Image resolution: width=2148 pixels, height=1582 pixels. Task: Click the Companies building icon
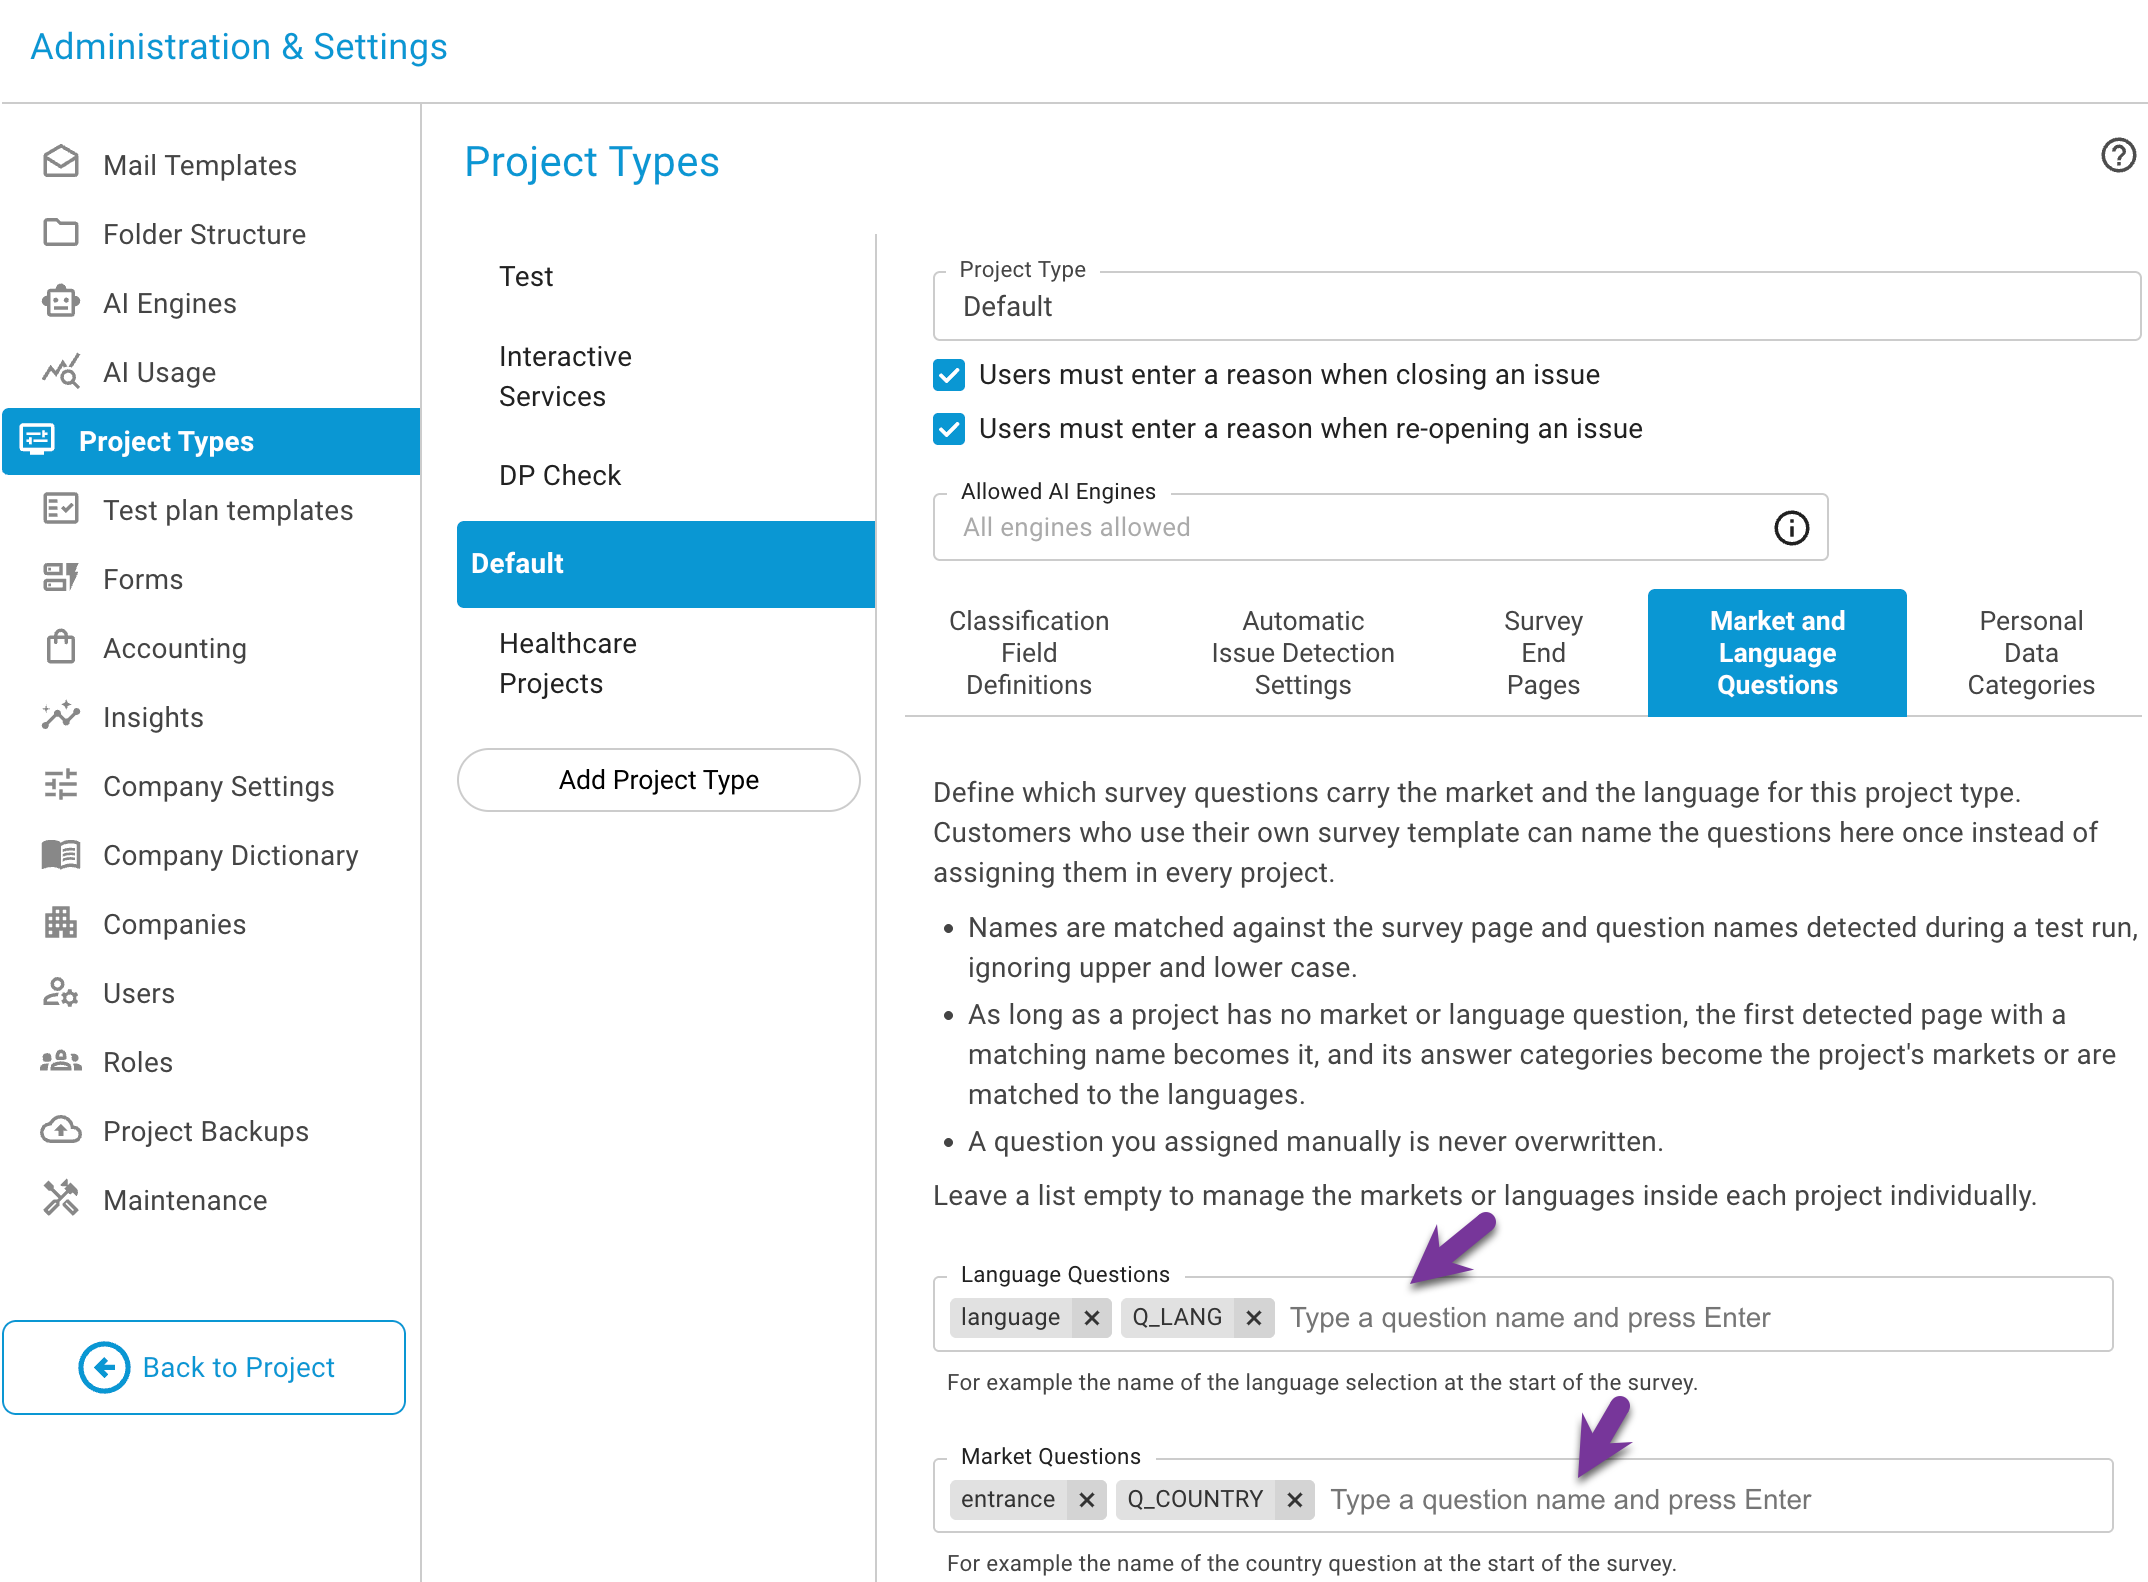pos(61,923)
